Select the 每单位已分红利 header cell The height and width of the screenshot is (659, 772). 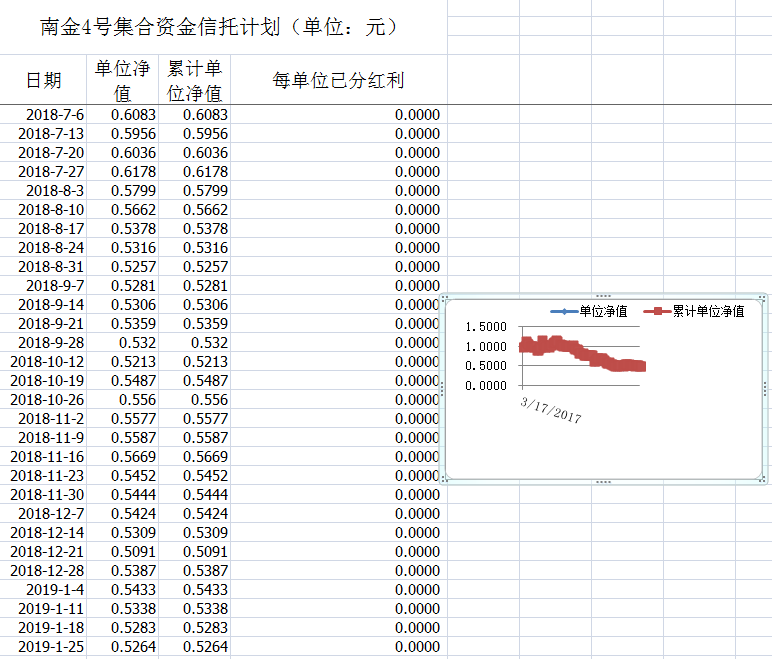tap(339, 80)
